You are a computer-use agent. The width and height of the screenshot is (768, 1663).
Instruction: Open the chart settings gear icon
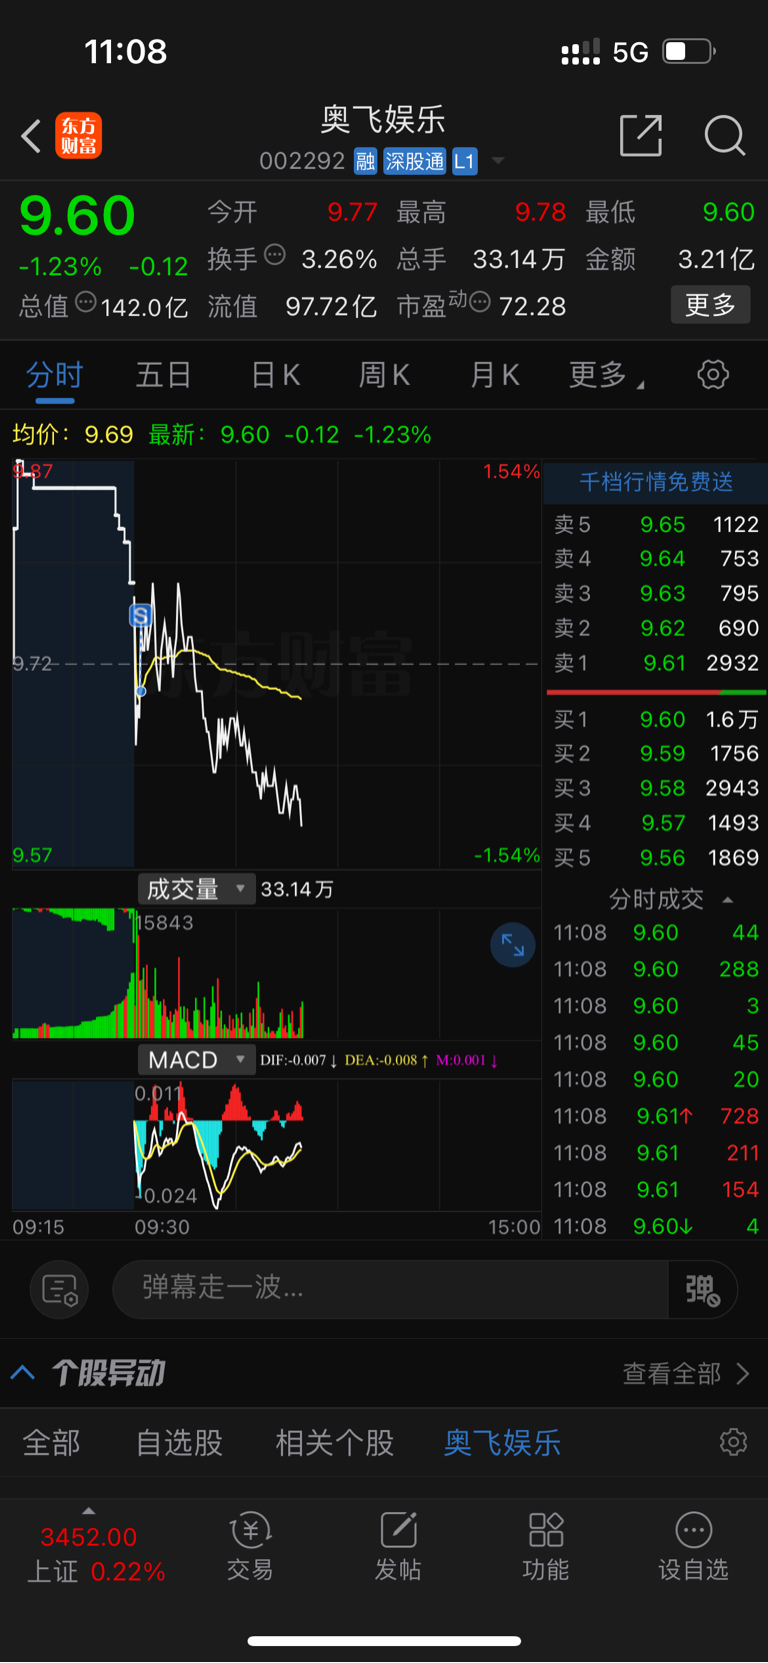click(x=713, y=375)
